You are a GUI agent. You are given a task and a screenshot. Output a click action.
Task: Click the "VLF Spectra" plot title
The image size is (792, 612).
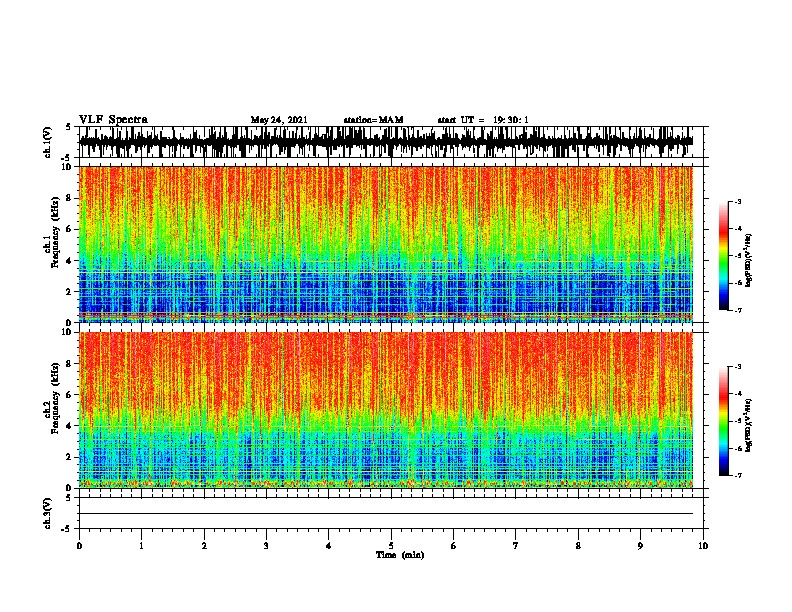113,119
